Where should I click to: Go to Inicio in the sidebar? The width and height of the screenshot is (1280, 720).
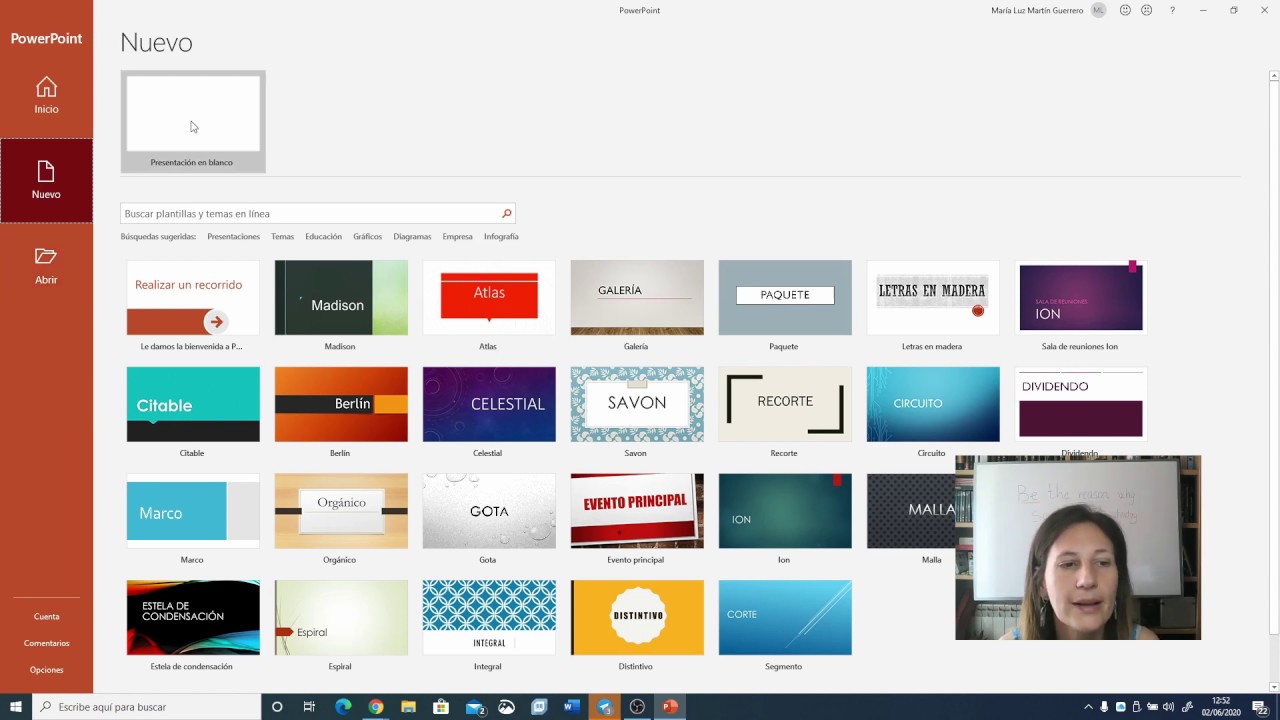click(x=46, y=96)
